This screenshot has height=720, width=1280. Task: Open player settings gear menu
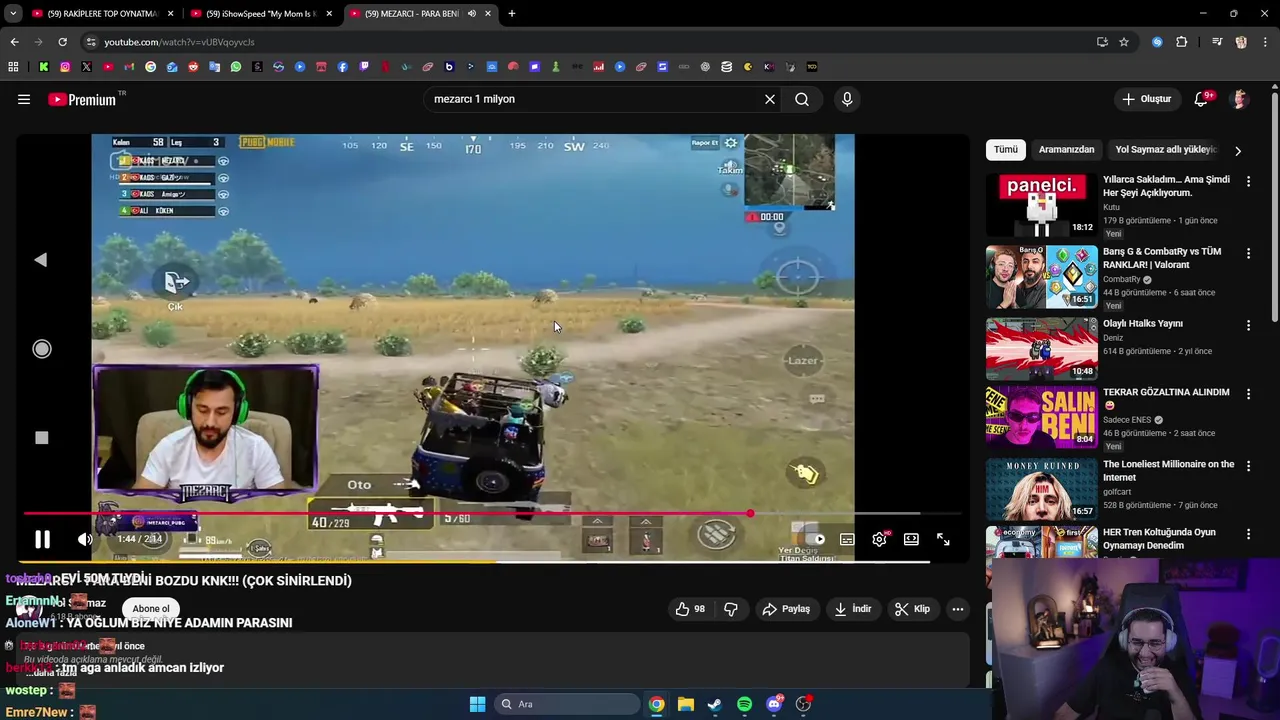pyautogui.click(x=879, y=540)
